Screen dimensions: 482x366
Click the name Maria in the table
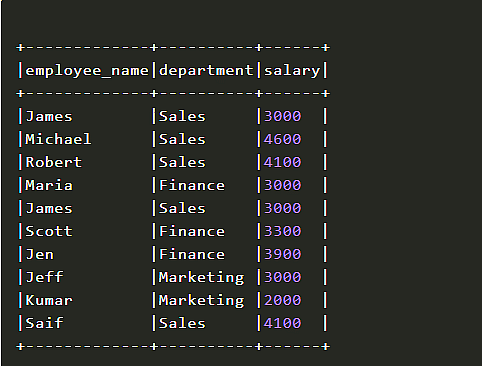point(49,185)
